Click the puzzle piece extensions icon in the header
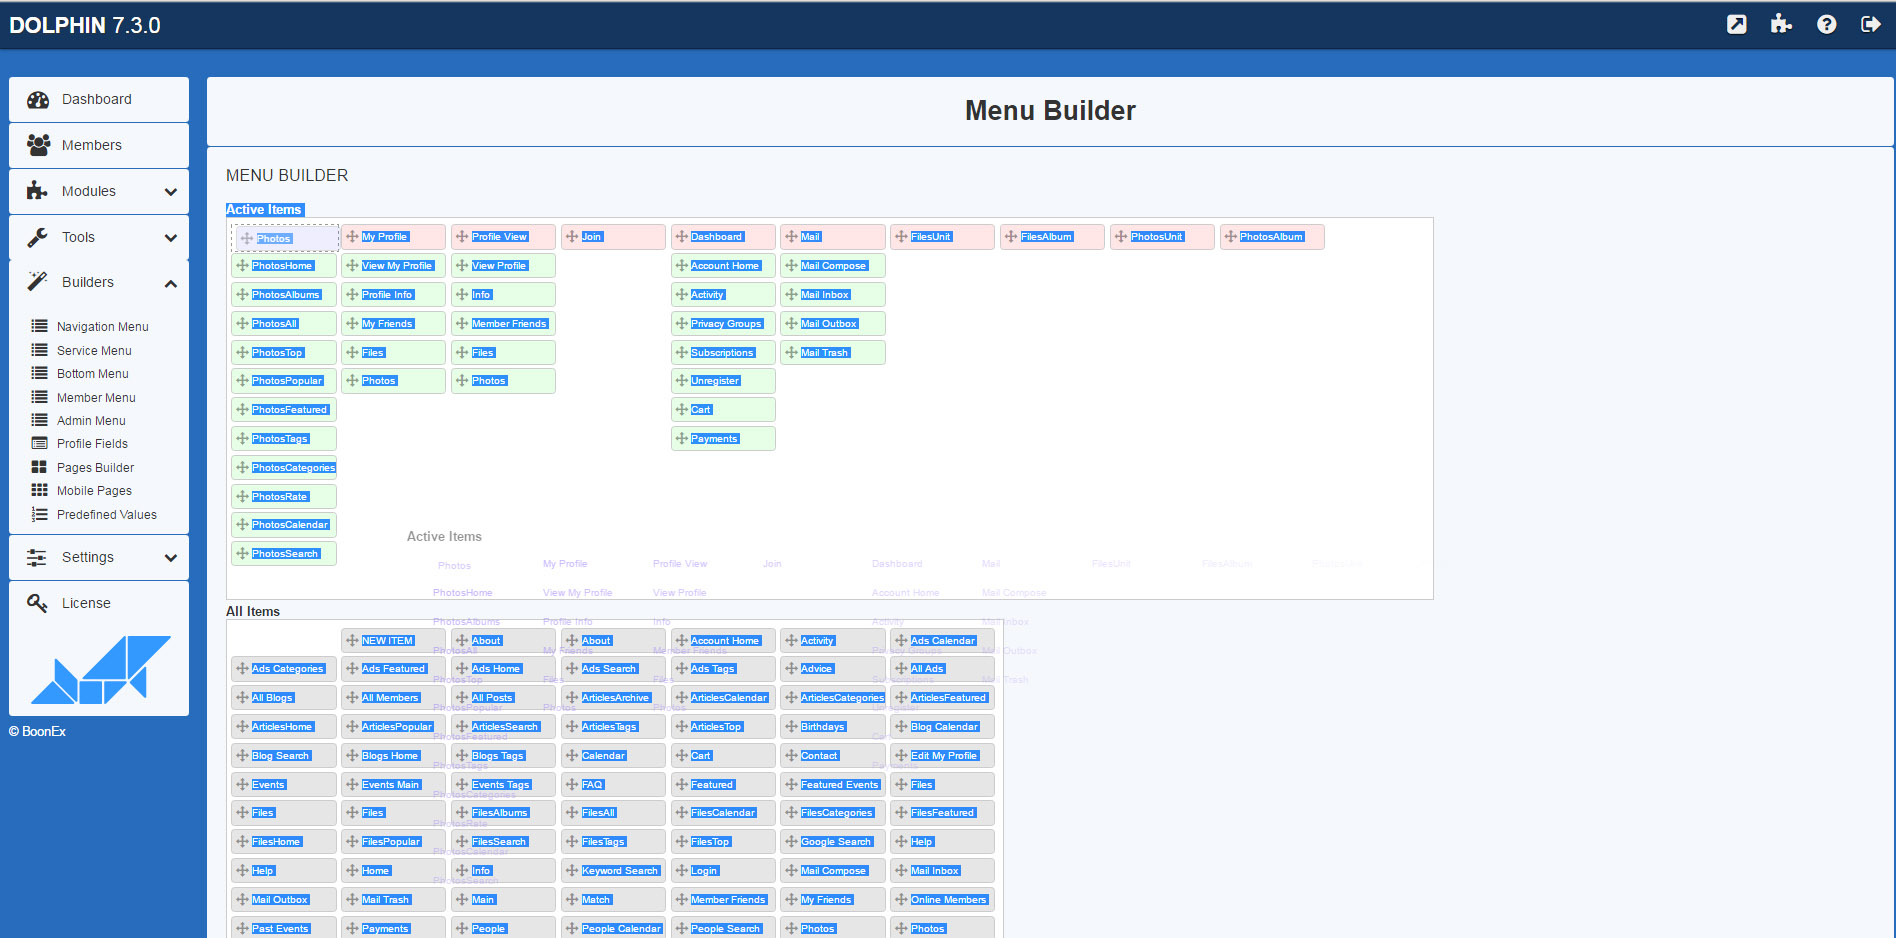This screenshot has height=938, width=1896. [x=1781, y=24]
